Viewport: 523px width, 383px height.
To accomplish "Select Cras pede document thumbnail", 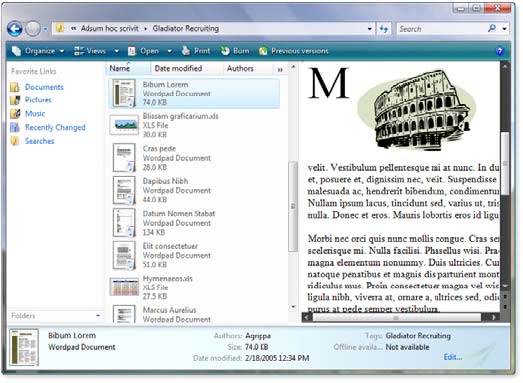I will 124,157.
